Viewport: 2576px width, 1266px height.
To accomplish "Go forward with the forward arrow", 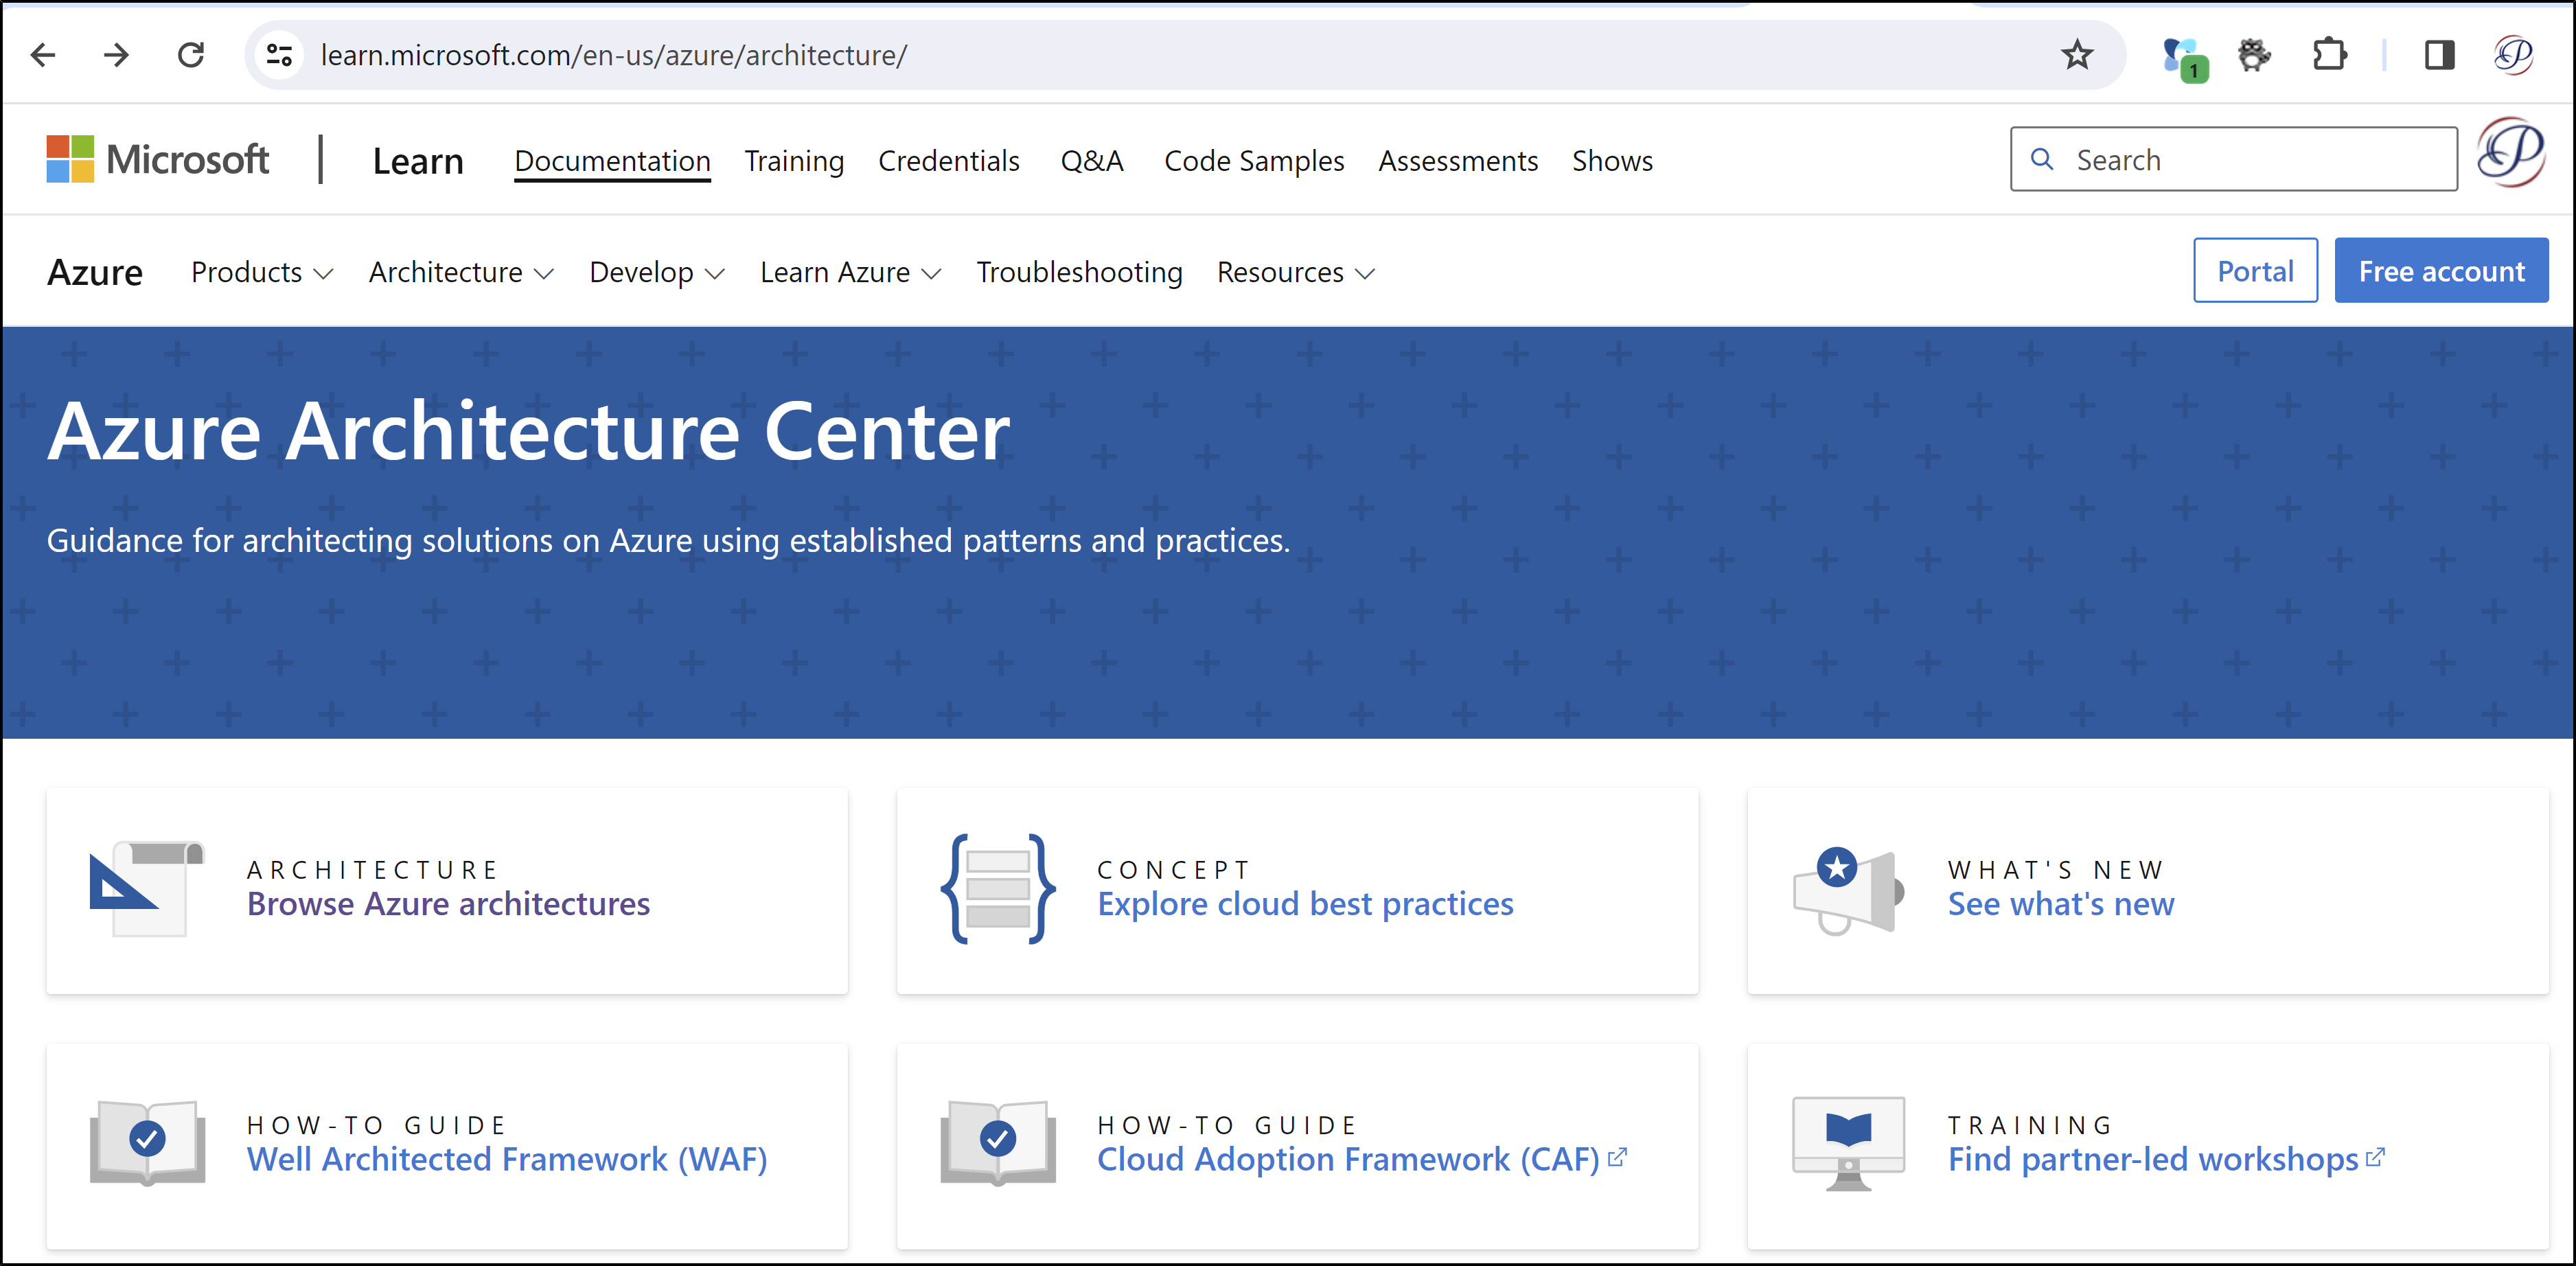I will [116, 55].
